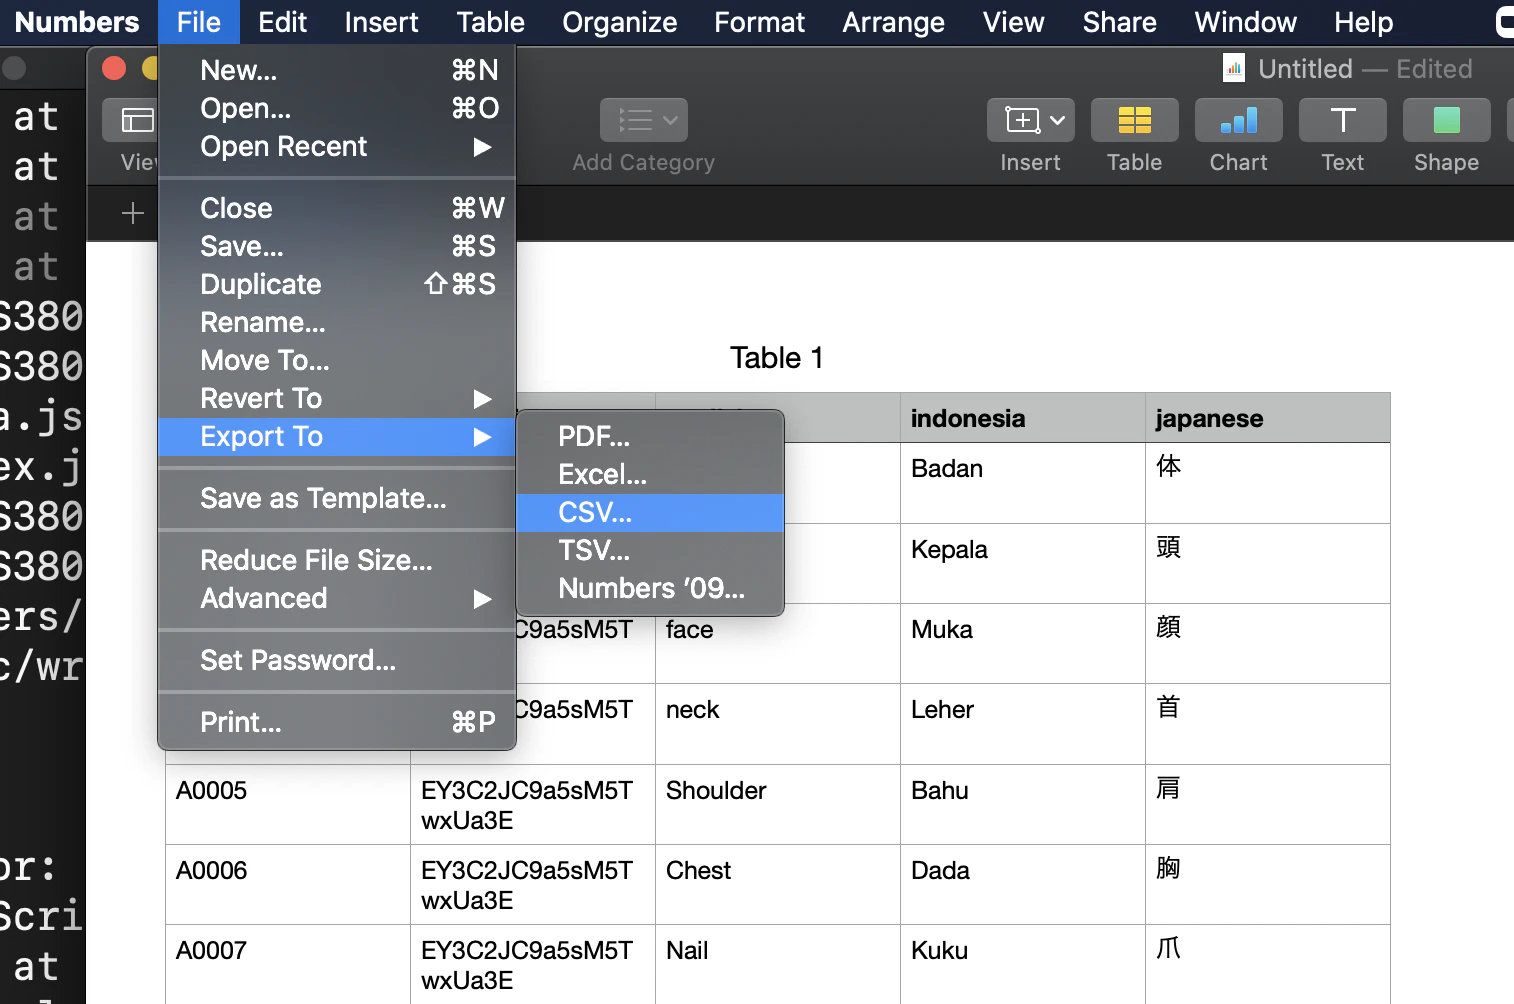Viewport: 1514px width, 1004px height.
Task: Click the View sidebar toolbar icon
Action: coord(135,121)
